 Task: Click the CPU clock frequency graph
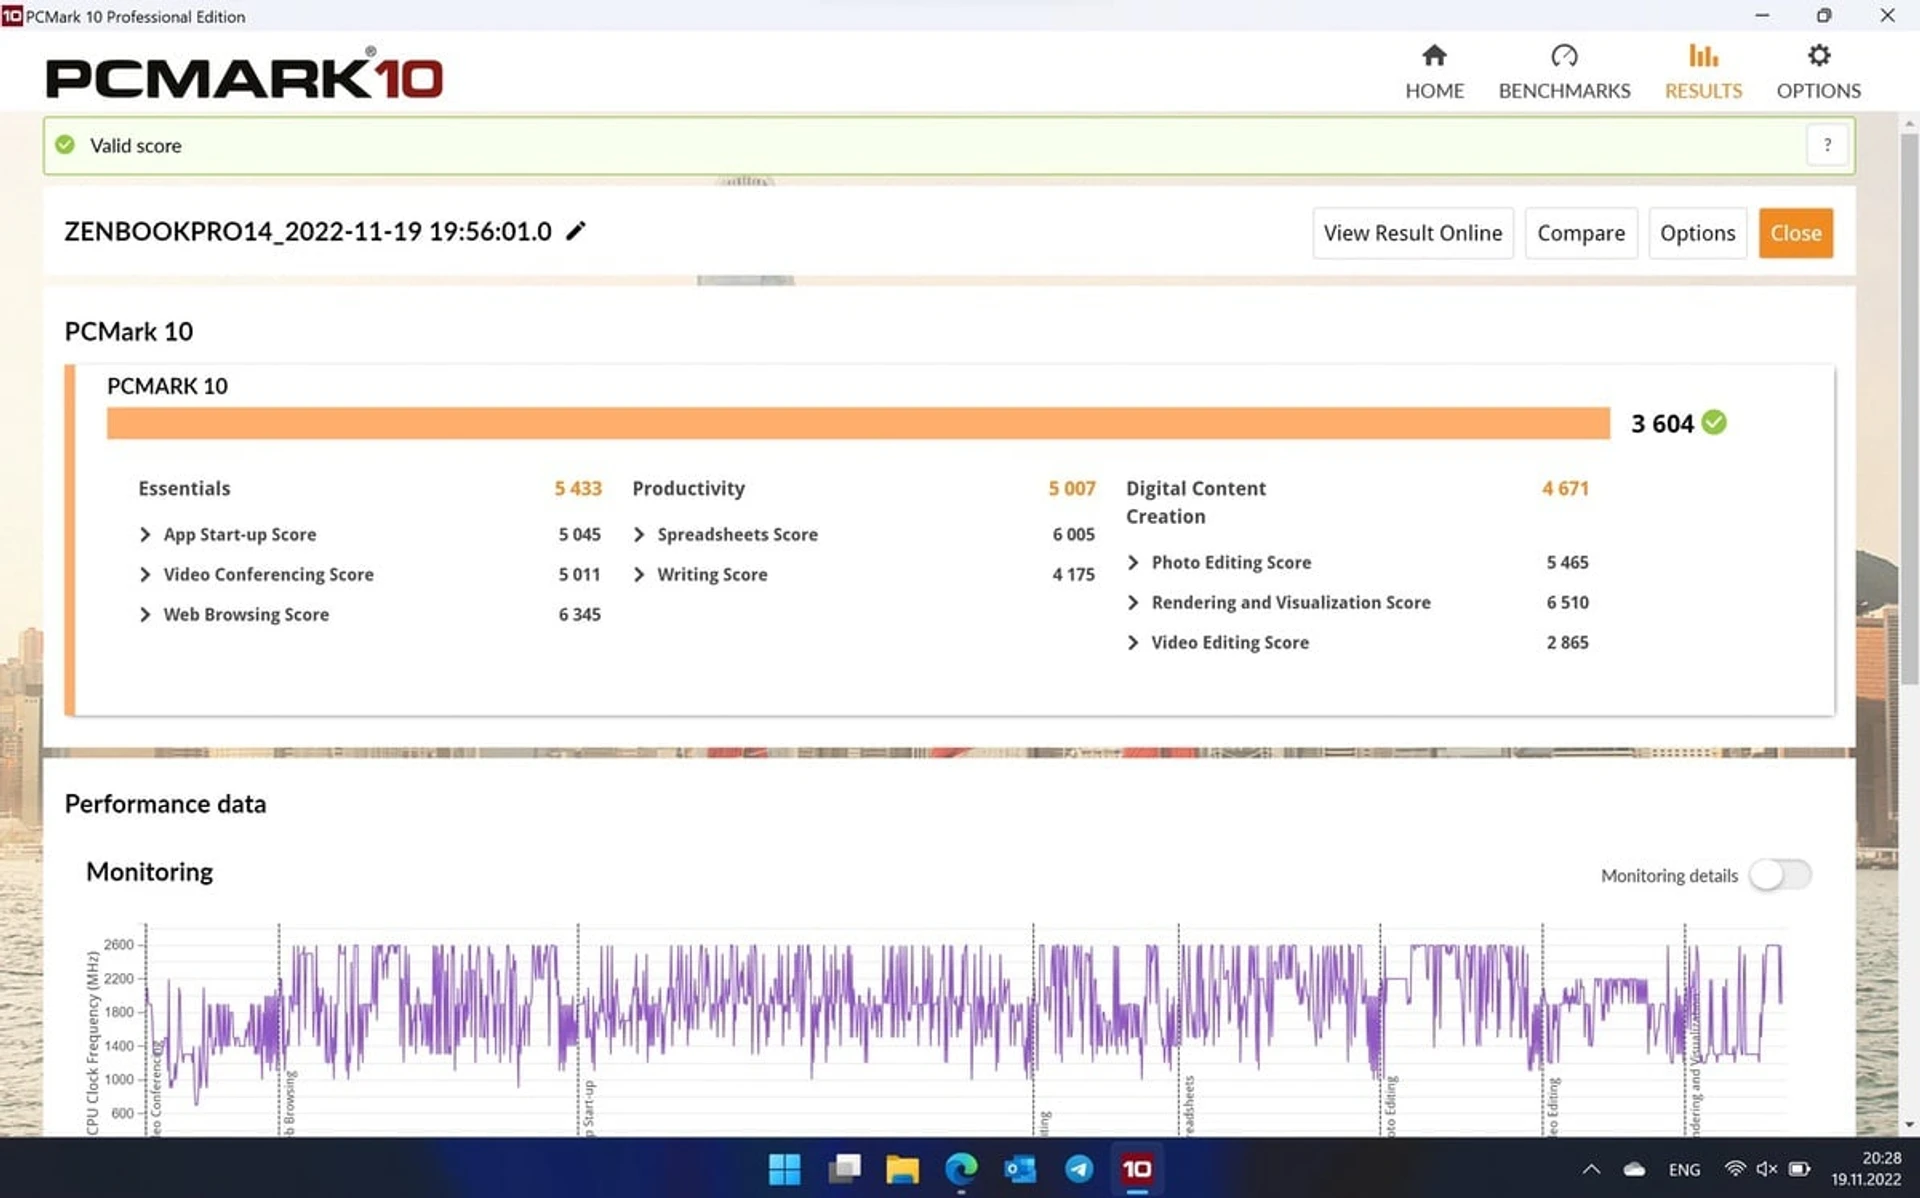click(965, 1030)
